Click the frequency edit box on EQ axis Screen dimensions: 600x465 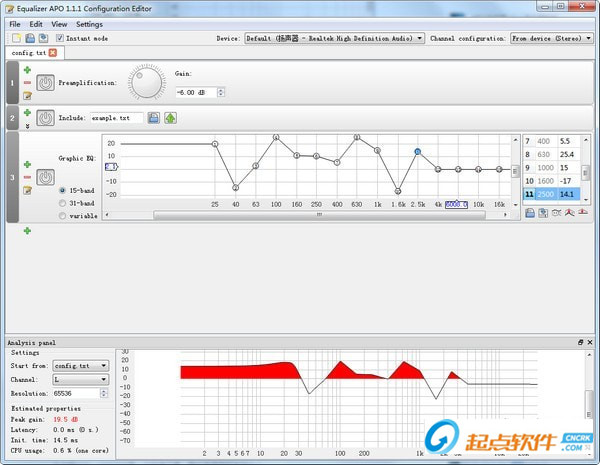[456, 204]
